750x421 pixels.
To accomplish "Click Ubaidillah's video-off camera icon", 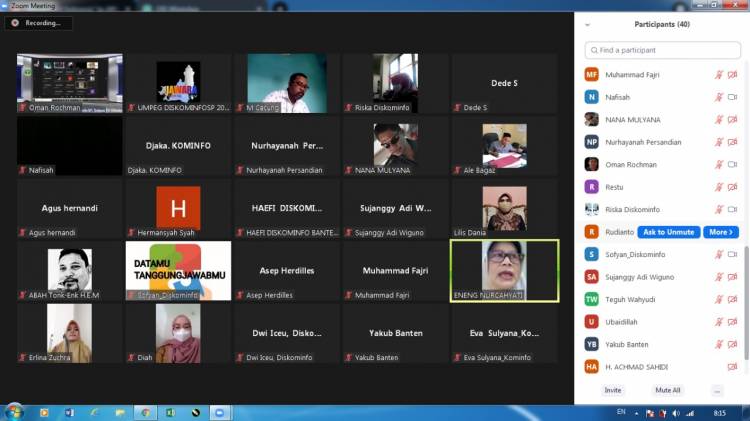I will 732,322.
